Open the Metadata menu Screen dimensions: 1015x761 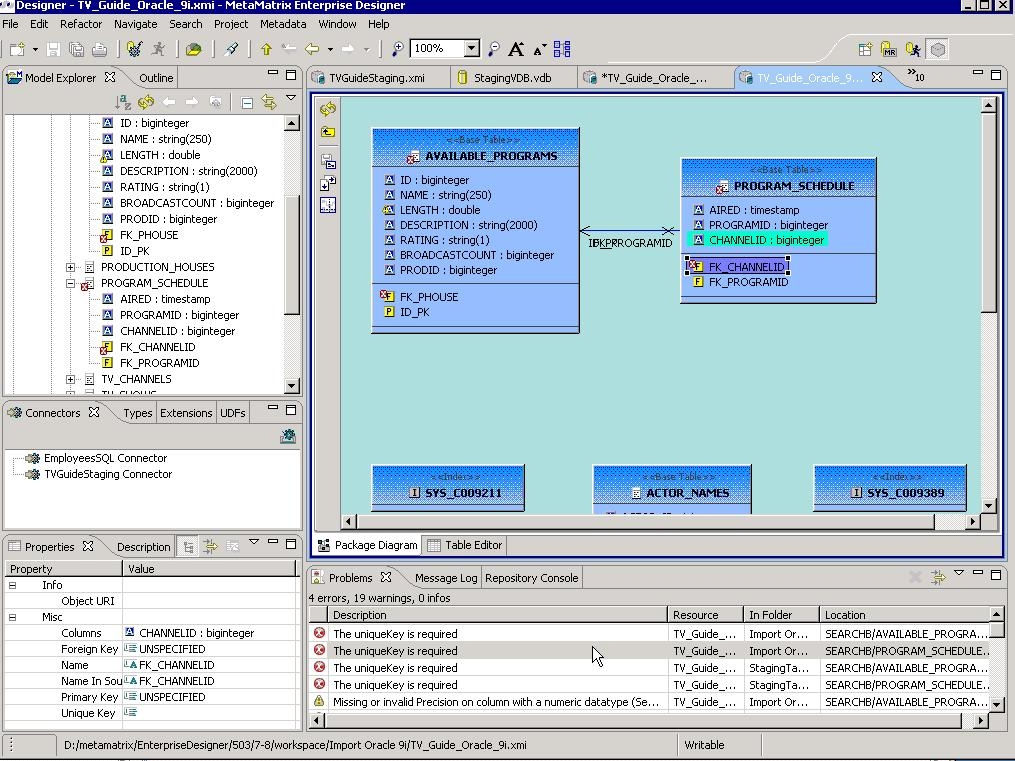283,24
